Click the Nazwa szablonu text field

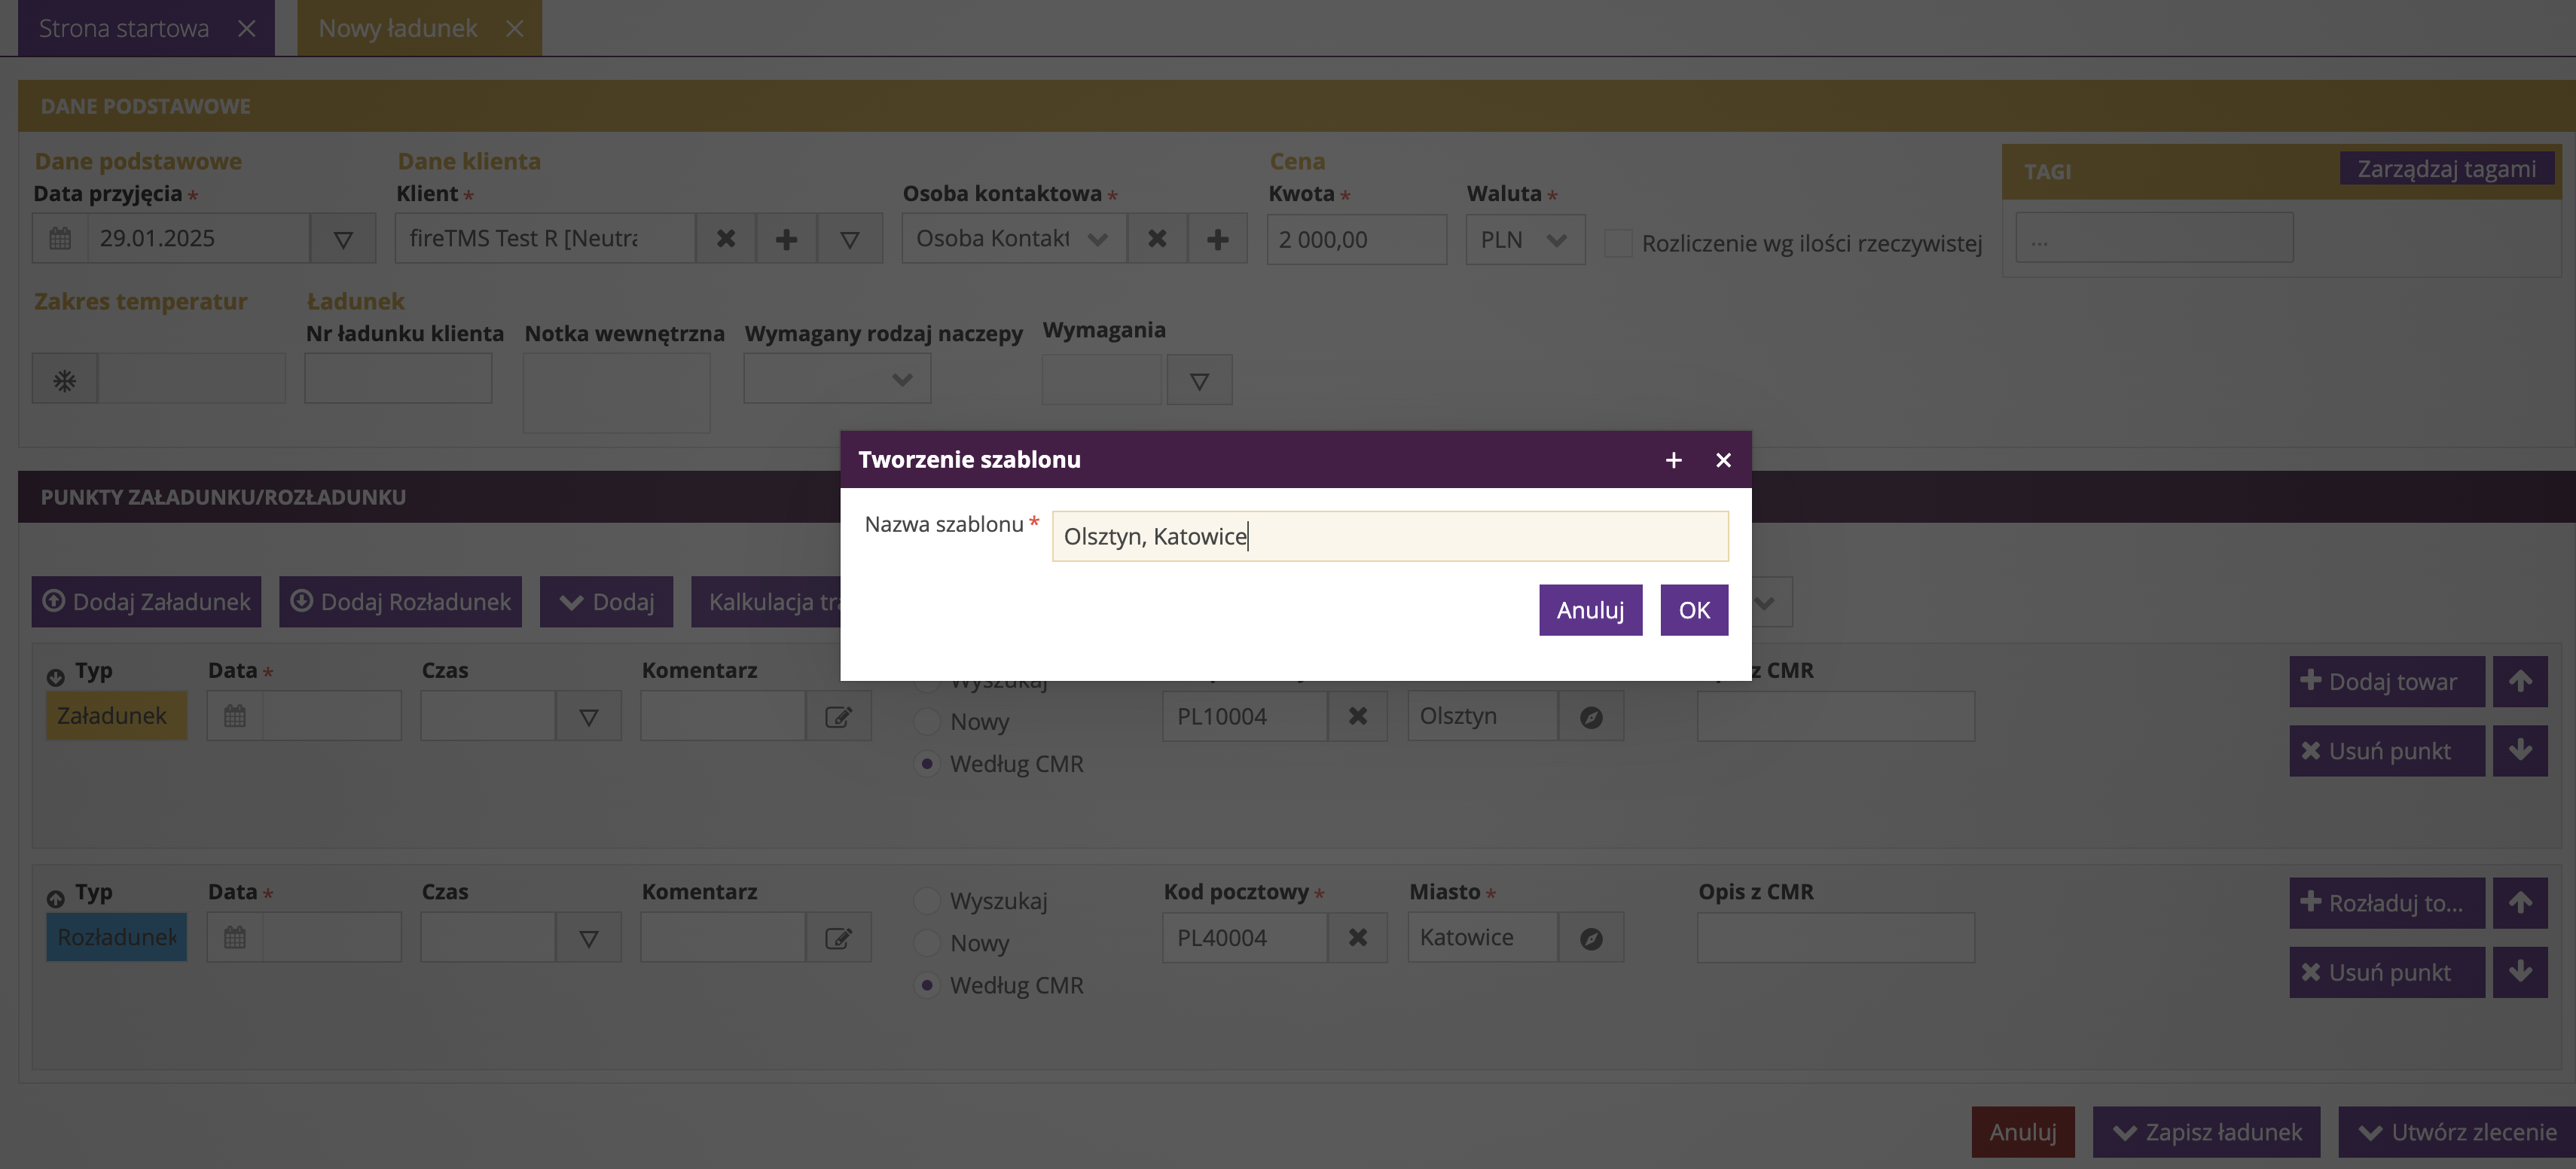click(x=1389, y=537)
